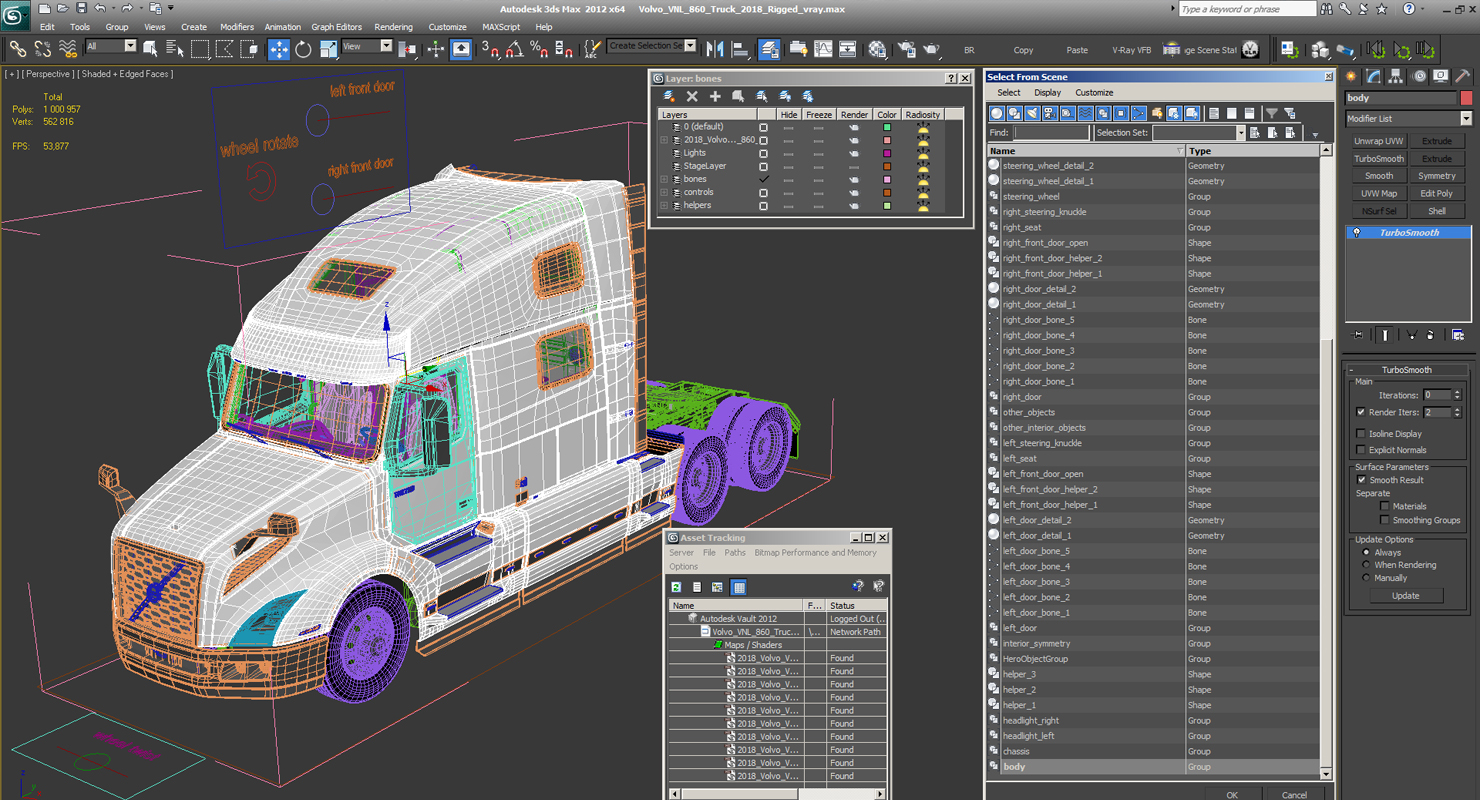1480x800 pixels.
Task: Toggle the 3D Snaps button
Action: click(490, 49)
